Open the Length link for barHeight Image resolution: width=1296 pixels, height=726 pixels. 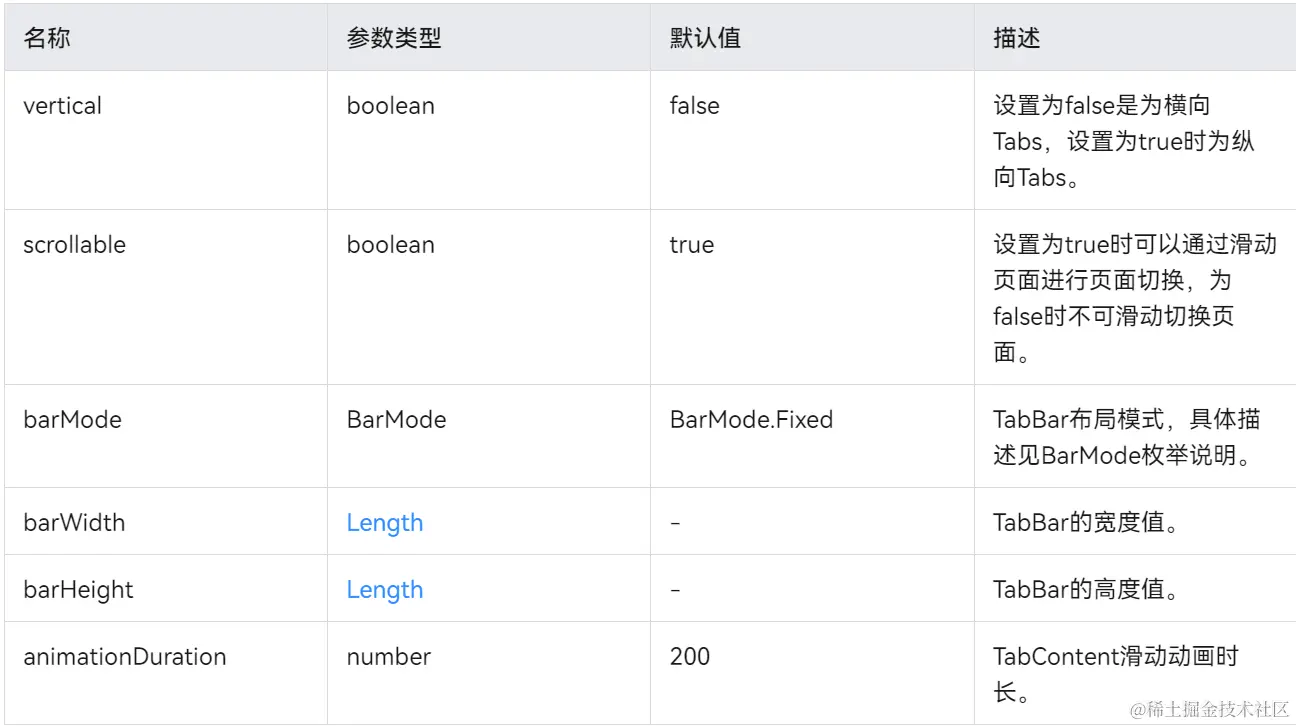pos(385,589)
